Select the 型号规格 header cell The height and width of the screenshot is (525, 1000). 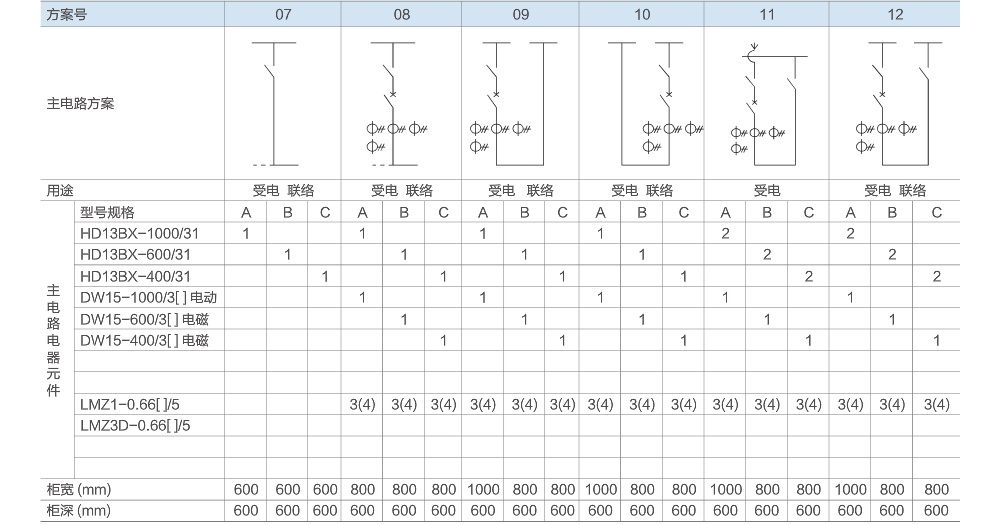click(x=107, y=212)
